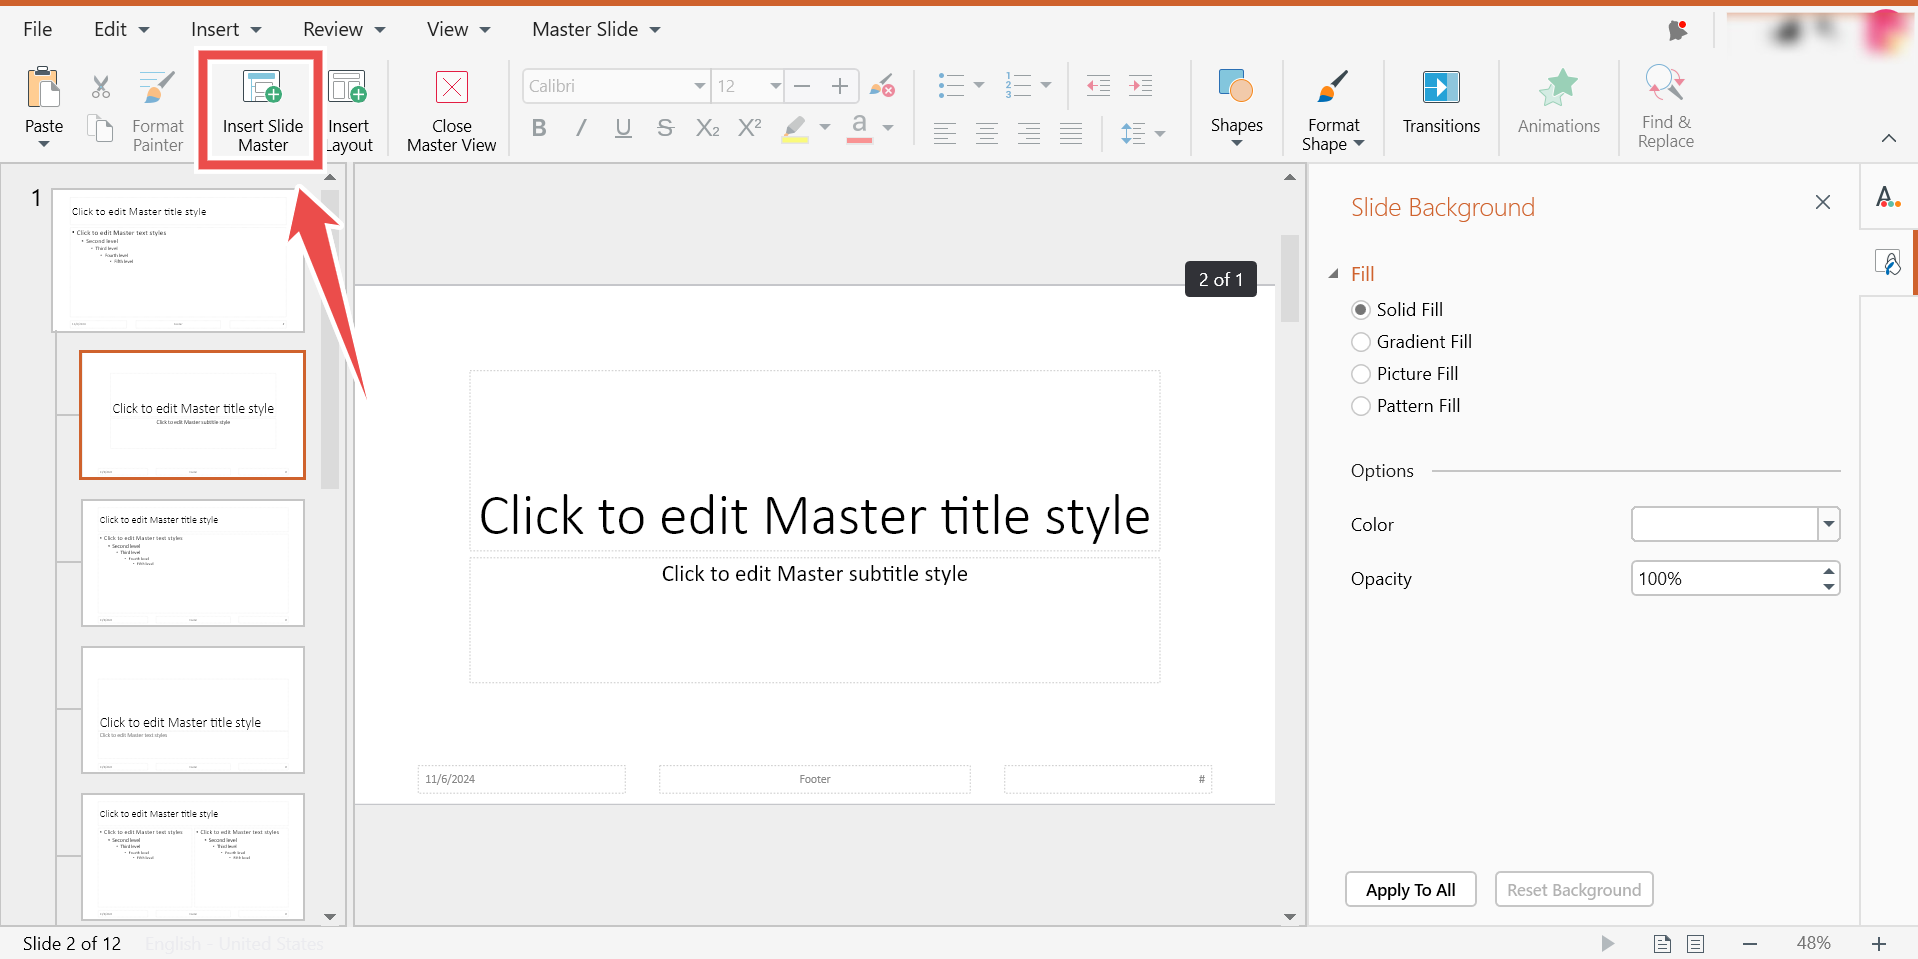Open the line spacing dropdown arrow

[x=1160, y=133]
